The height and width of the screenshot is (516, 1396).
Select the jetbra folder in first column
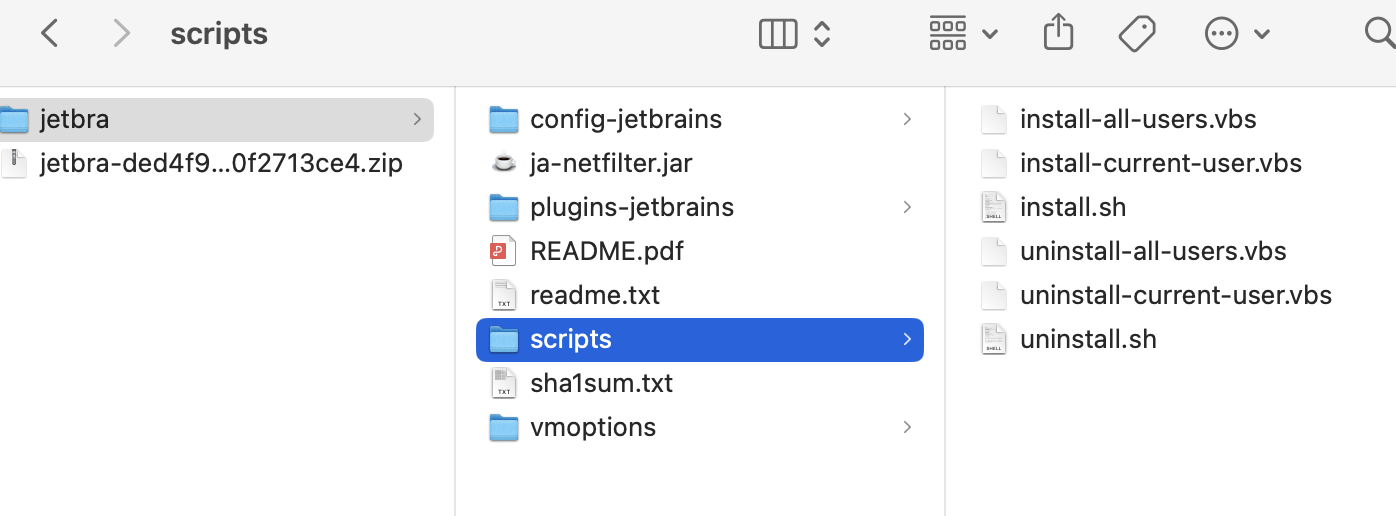click(x=216, y=119)
